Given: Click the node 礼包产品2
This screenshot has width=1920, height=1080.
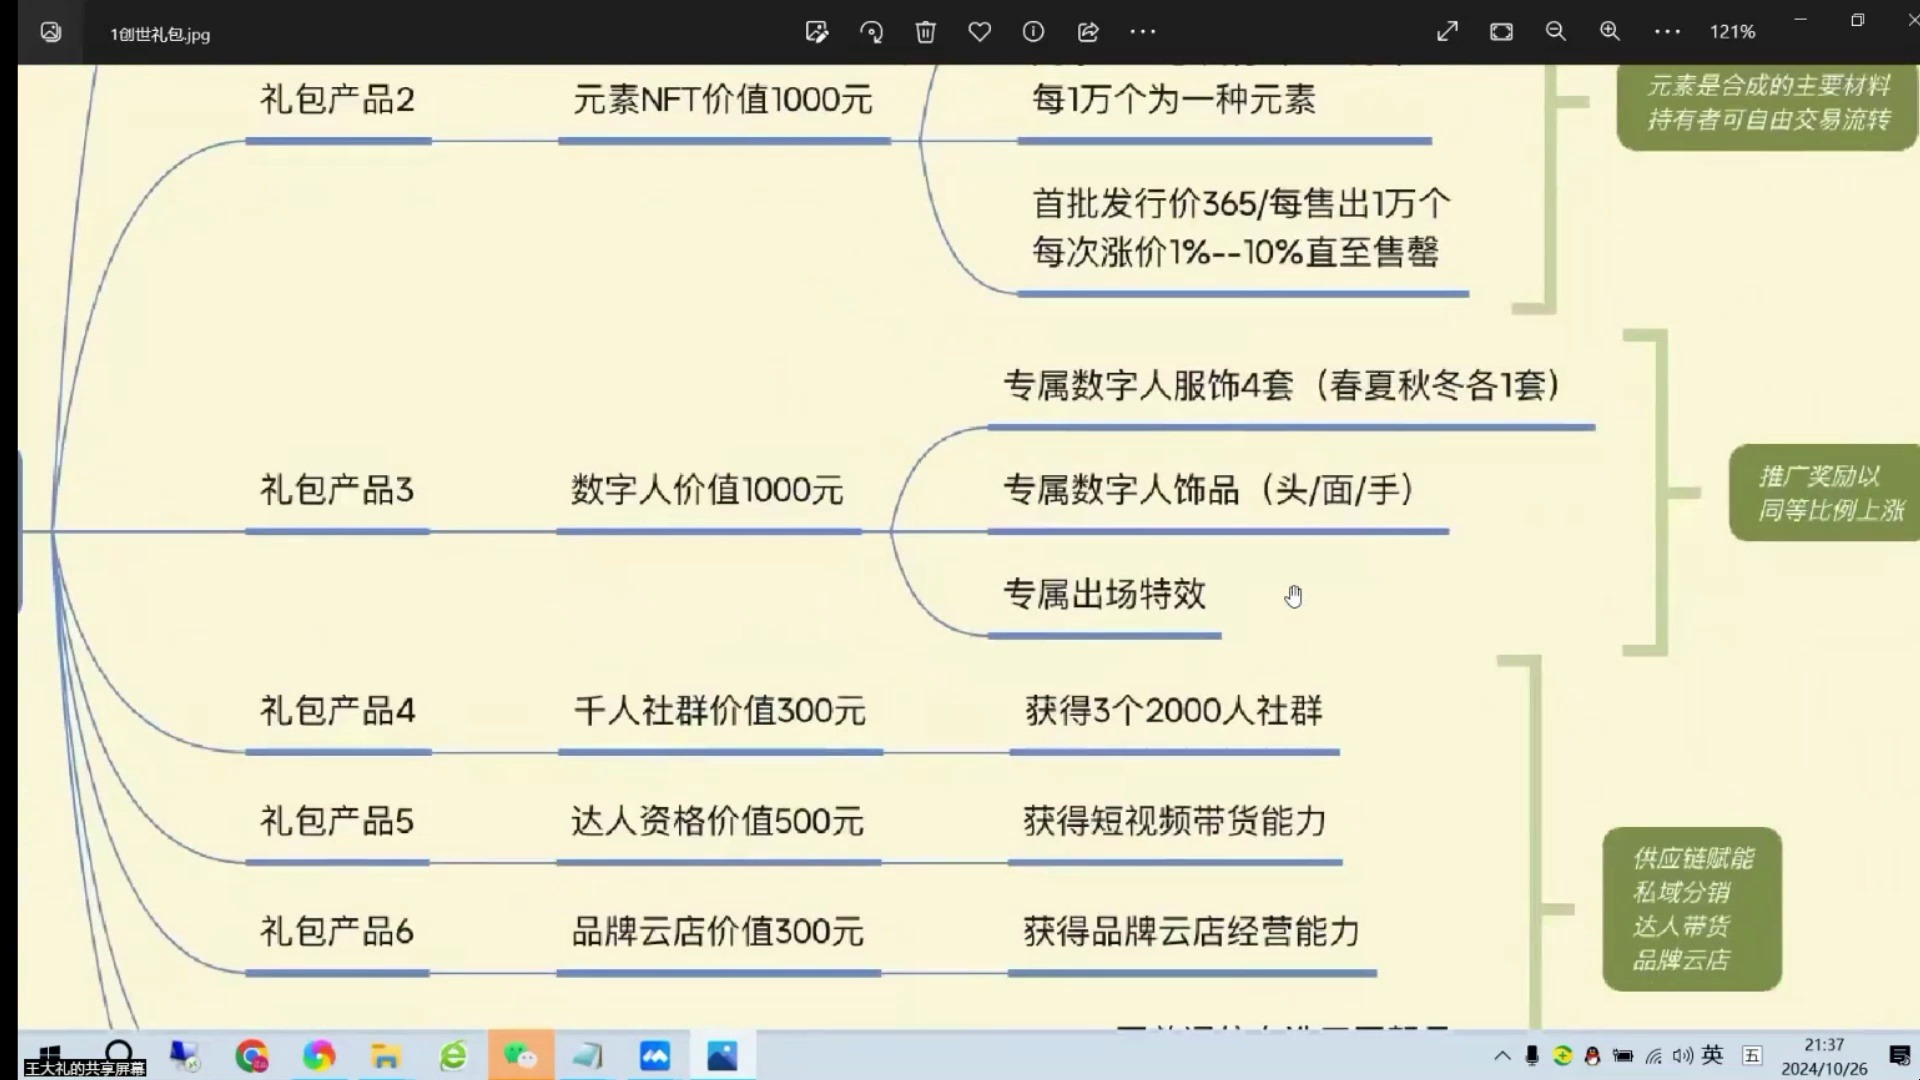Looking at the screenshot, I should pyautogui.click(x=337, y=99).
